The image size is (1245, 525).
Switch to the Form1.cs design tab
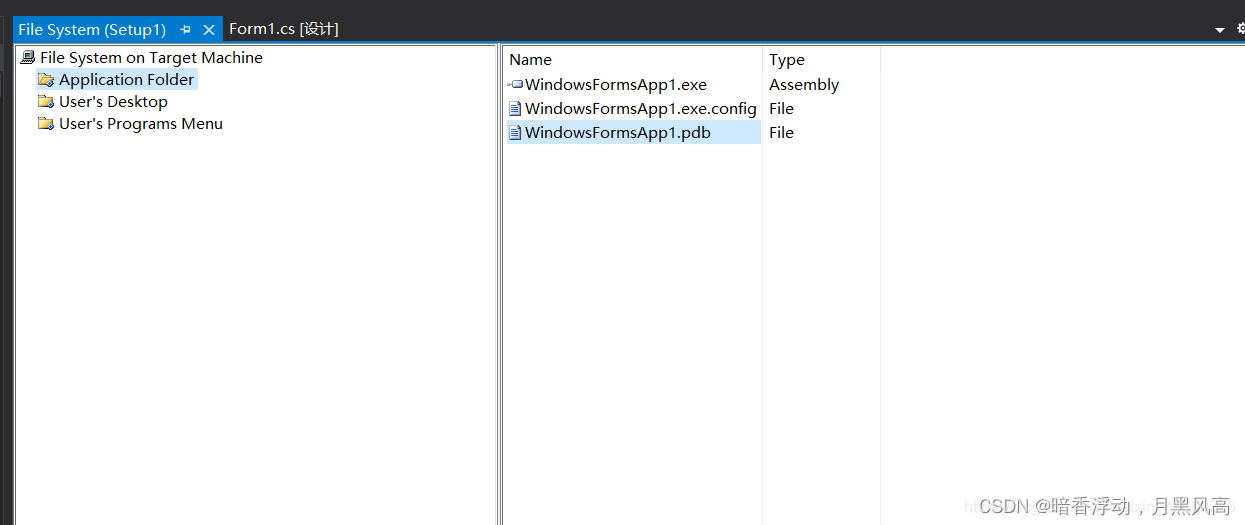pyautogui.click(x=284, y=29)
